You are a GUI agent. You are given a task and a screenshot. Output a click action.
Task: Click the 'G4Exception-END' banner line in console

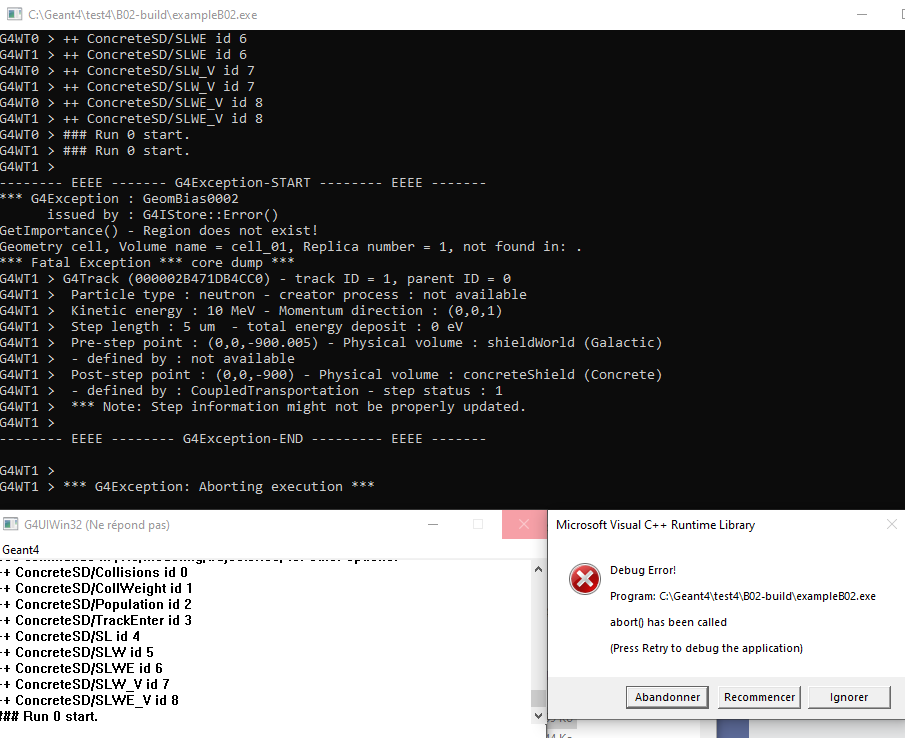(243, 439)
